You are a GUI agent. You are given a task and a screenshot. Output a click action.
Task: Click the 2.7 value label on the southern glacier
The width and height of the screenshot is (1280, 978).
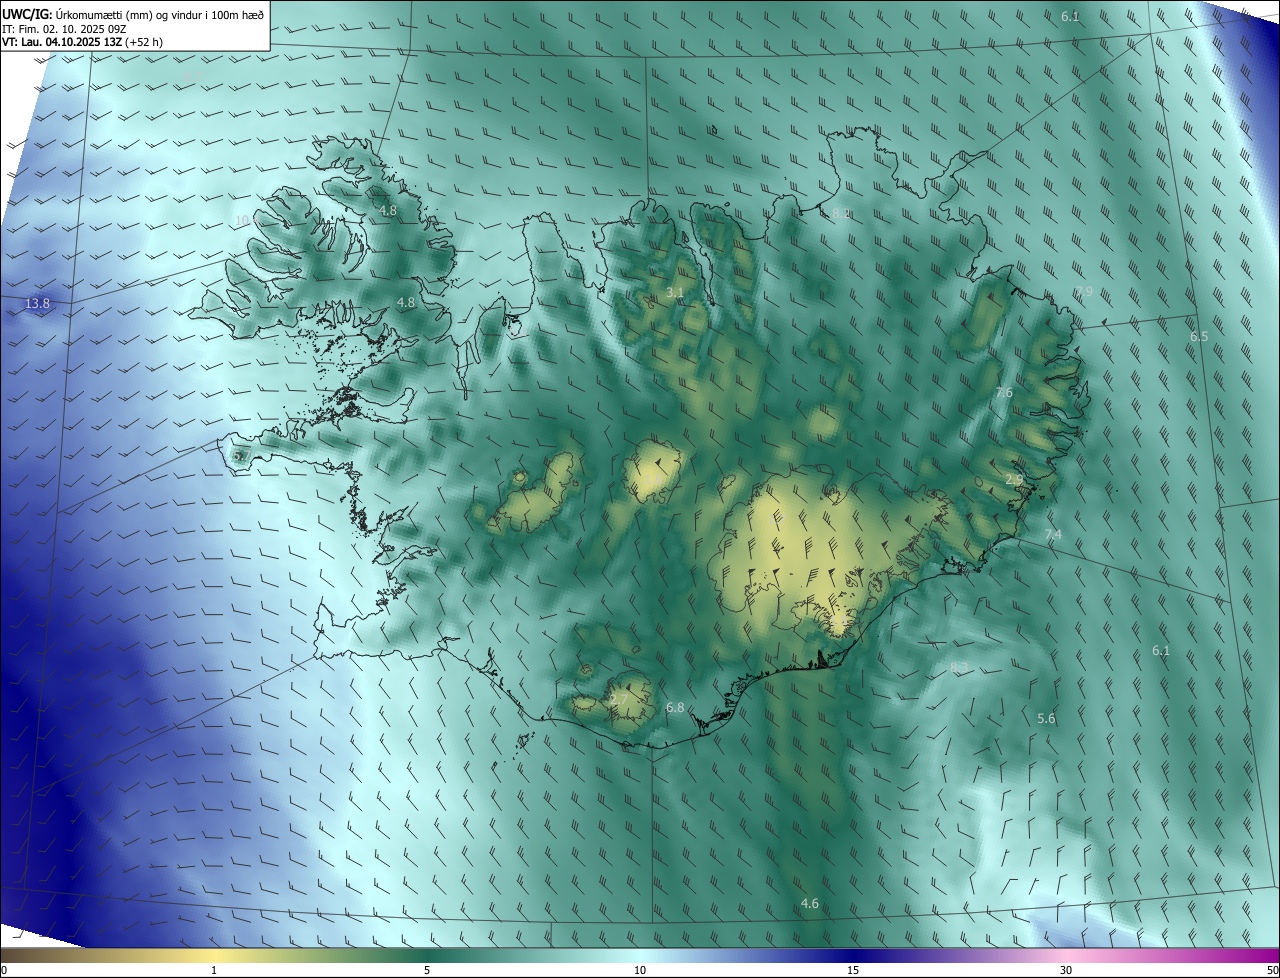click(x=619, y=699)
